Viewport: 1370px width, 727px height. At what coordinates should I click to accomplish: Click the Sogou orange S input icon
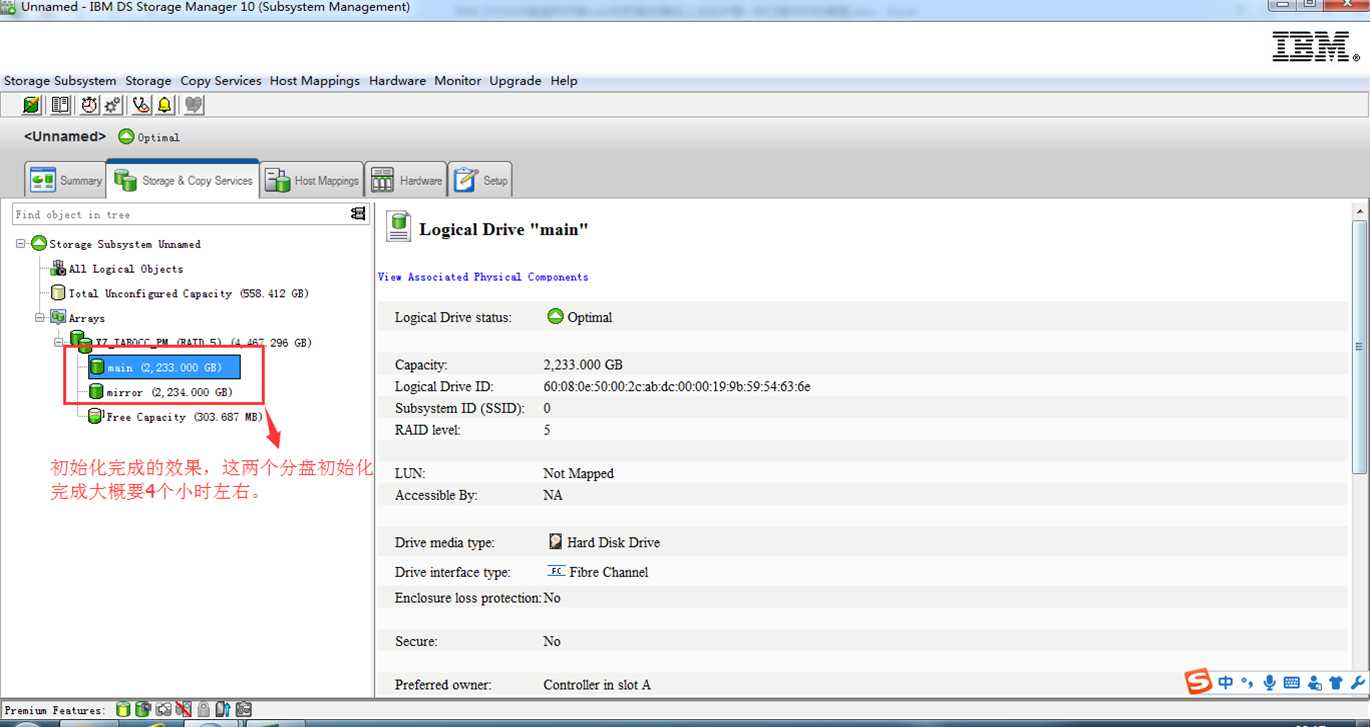pos(1198,682)
